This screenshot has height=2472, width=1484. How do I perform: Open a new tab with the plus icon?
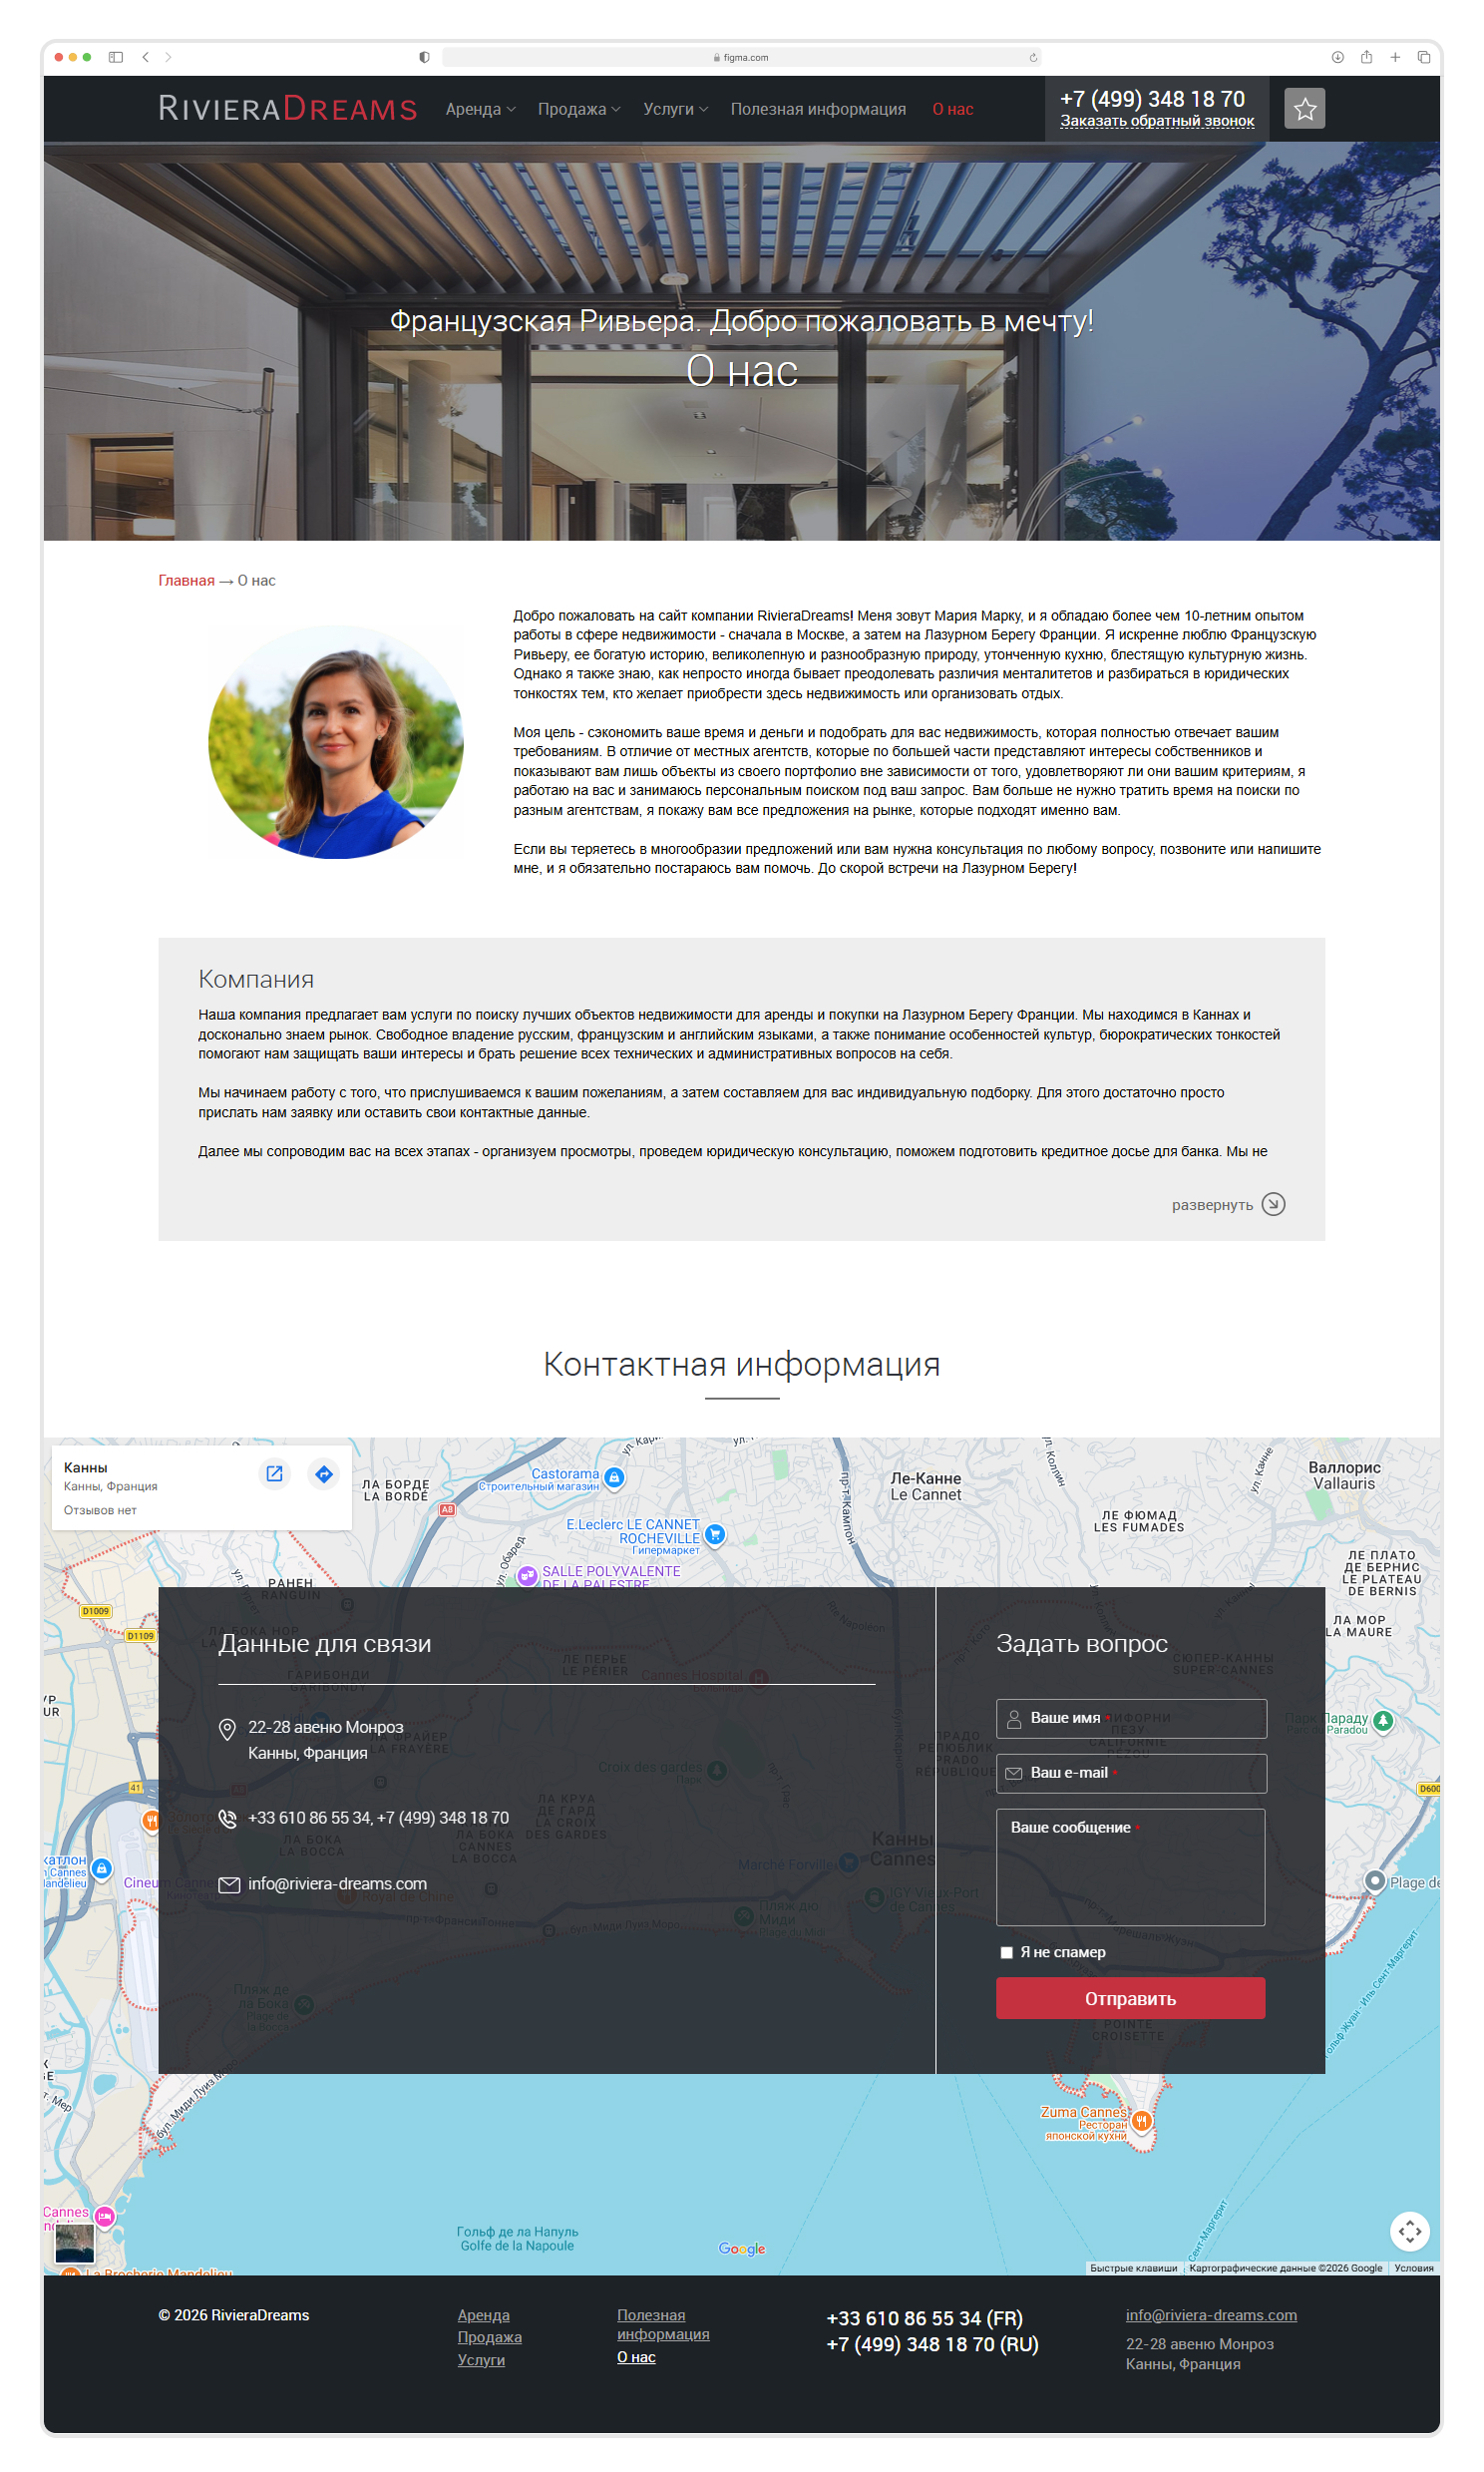[x=1395, y=57]
